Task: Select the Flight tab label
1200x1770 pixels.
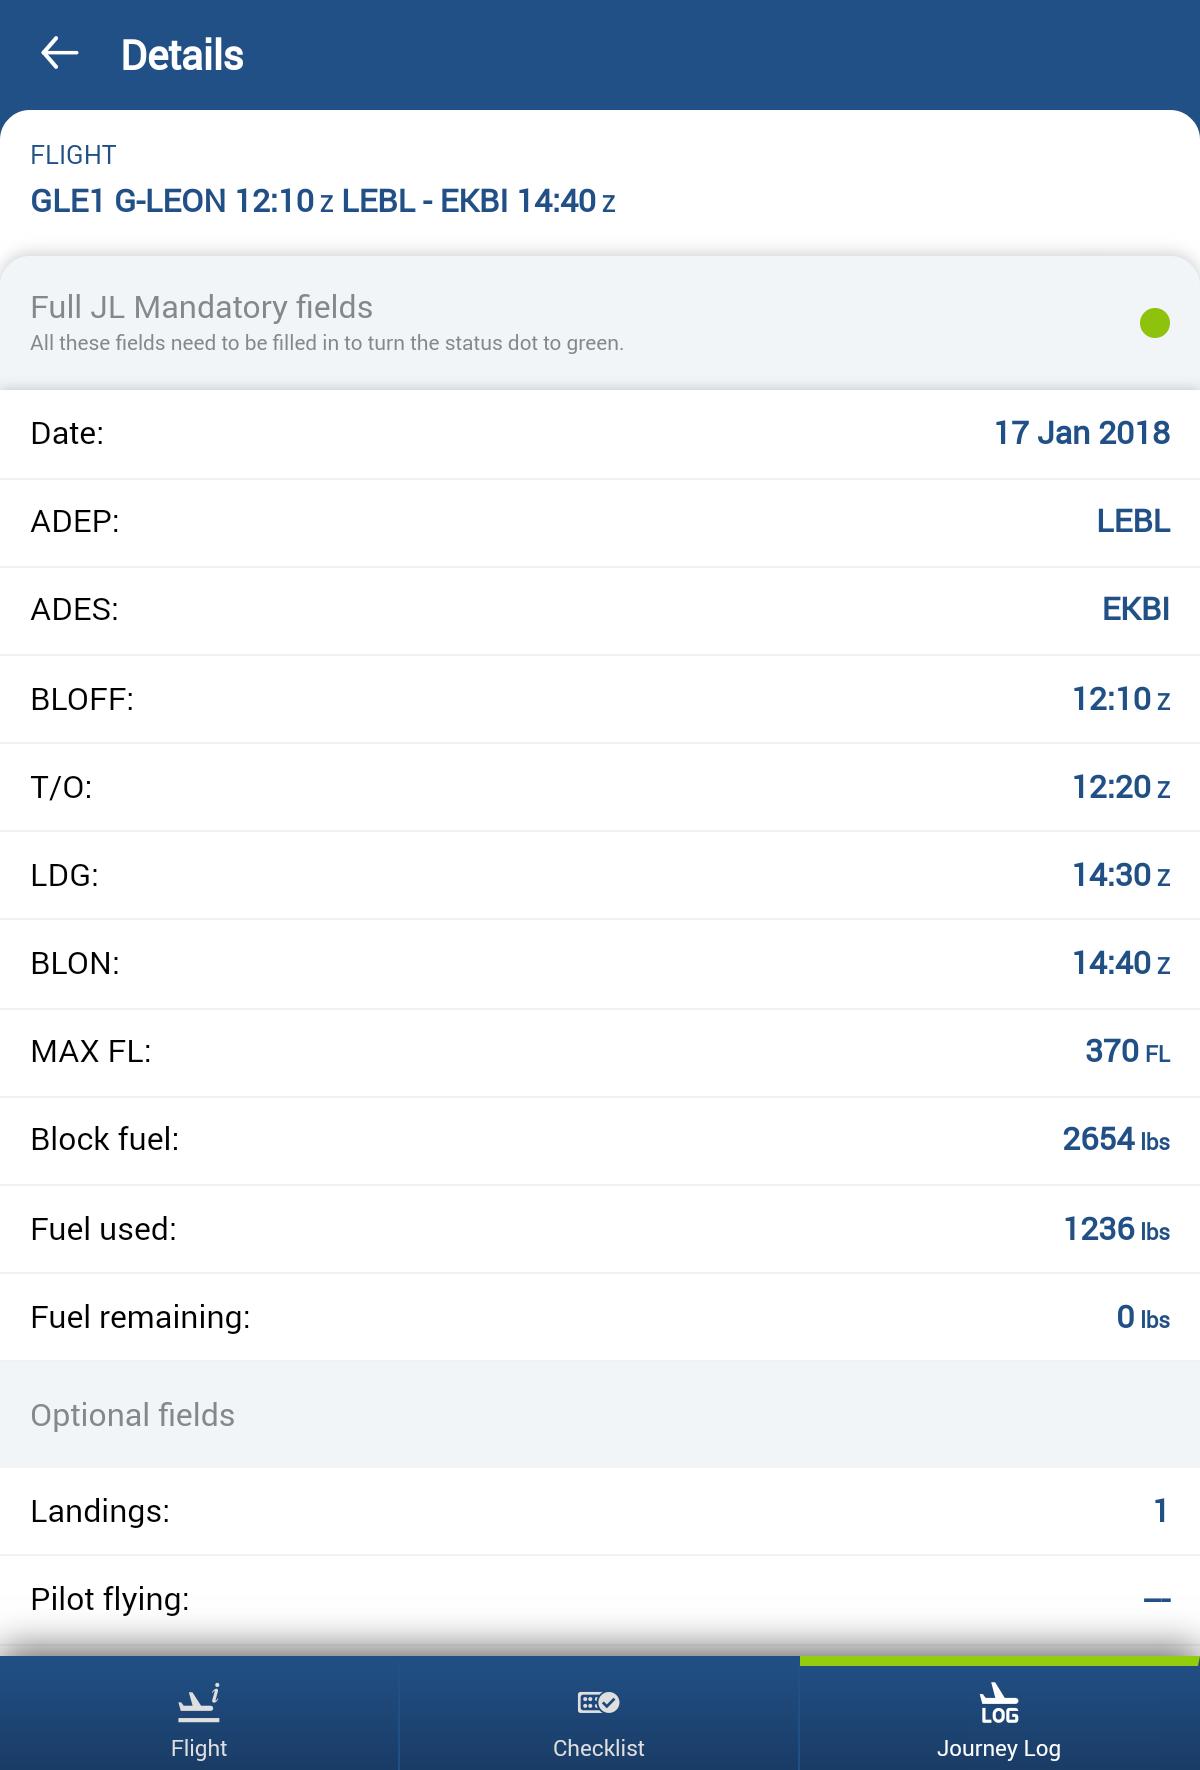Action: pyautogui.click(x=199, y=1748)
